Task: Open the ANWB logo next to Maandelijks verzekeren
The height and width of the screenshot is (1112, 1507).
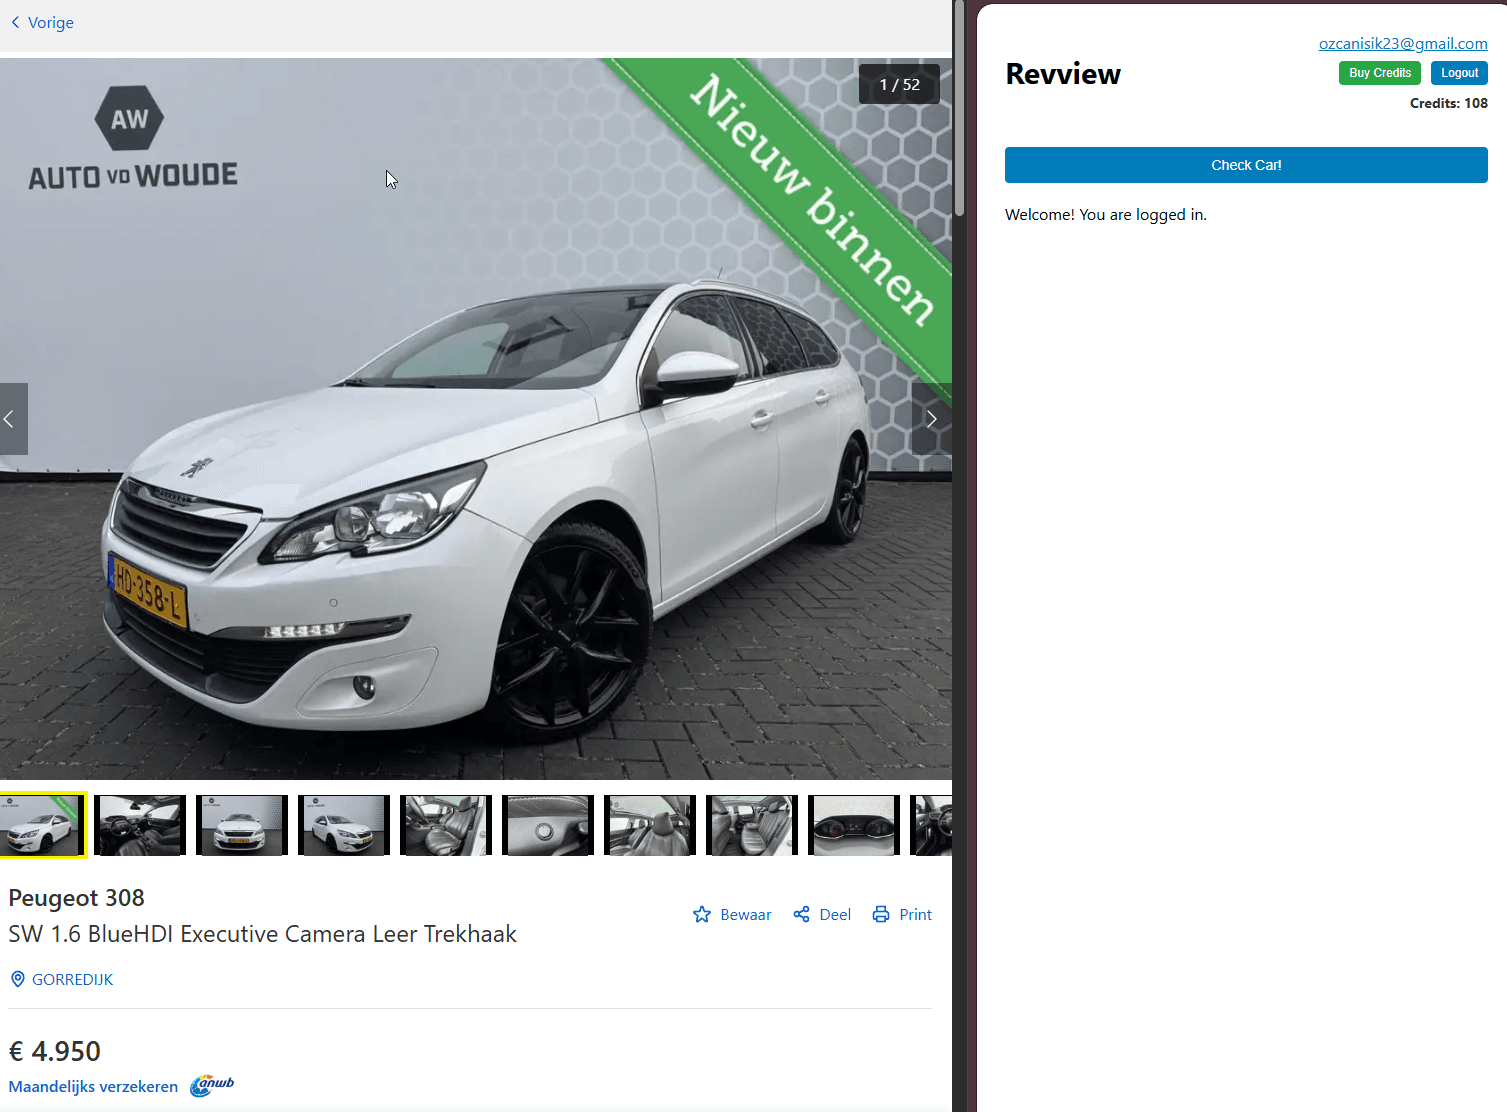Action: [x=210, y=1086]
